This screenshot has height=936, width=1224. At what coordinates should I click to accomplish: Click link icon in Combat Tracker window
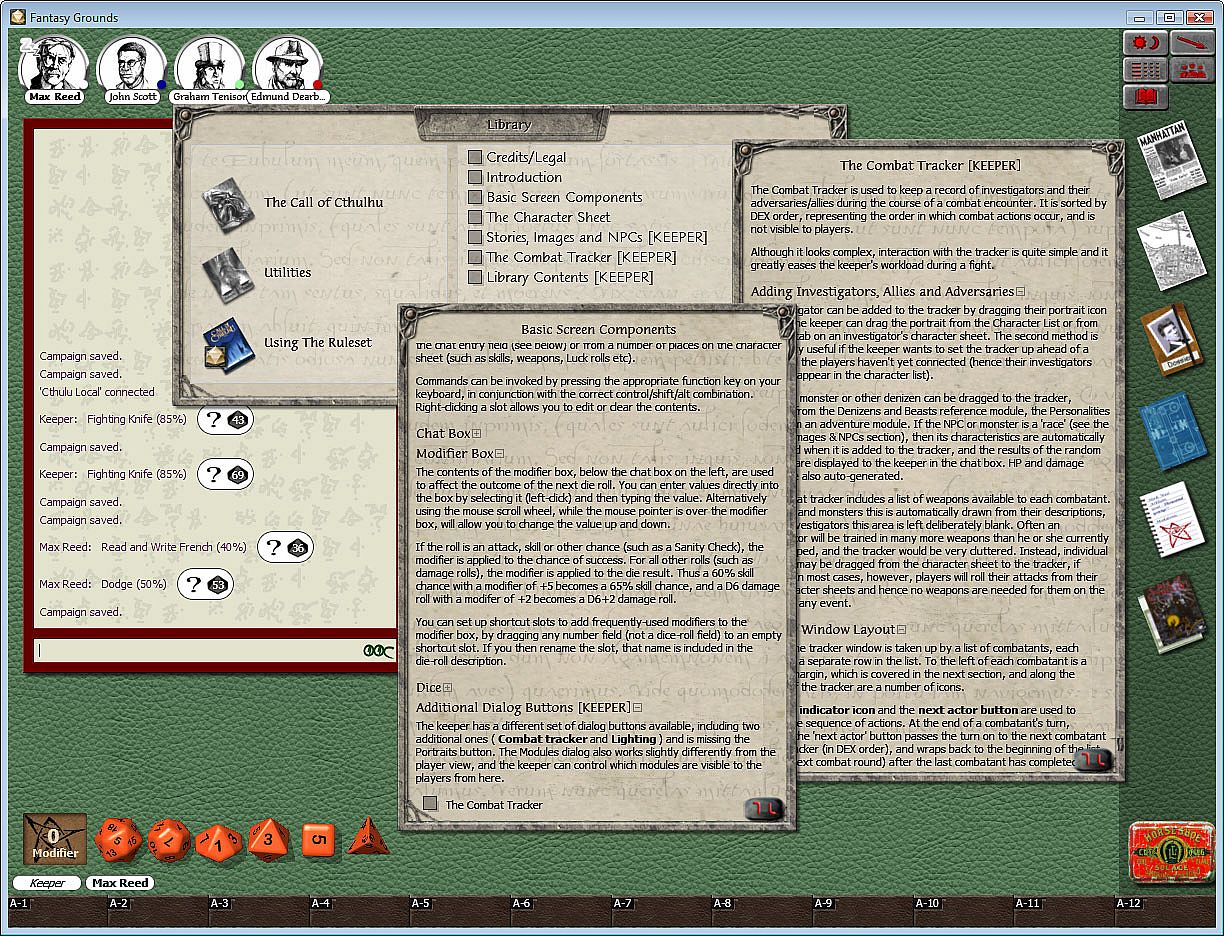point(1091,761)
